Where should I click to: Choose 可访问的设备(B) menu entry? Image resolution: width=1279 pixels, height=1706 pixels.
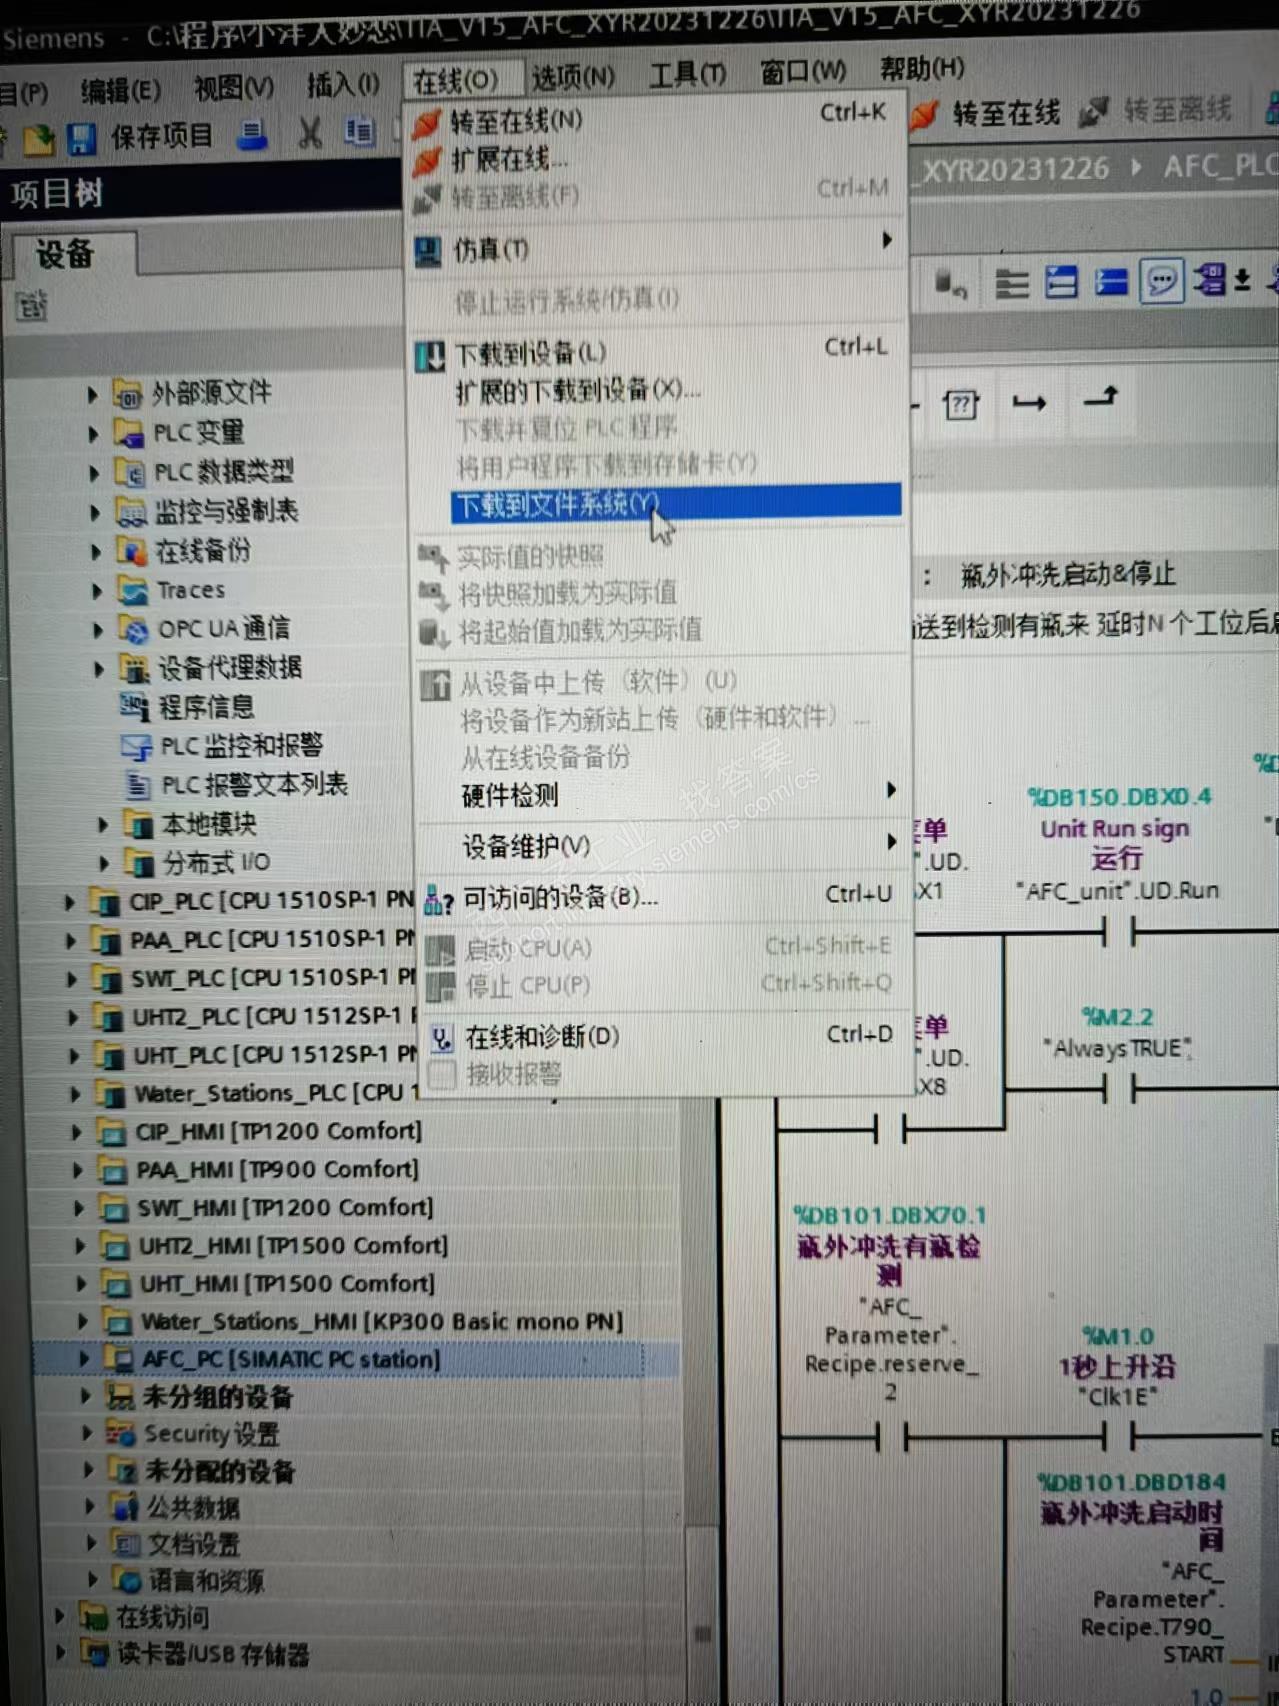pyautogui.click(x=559, y=897)
